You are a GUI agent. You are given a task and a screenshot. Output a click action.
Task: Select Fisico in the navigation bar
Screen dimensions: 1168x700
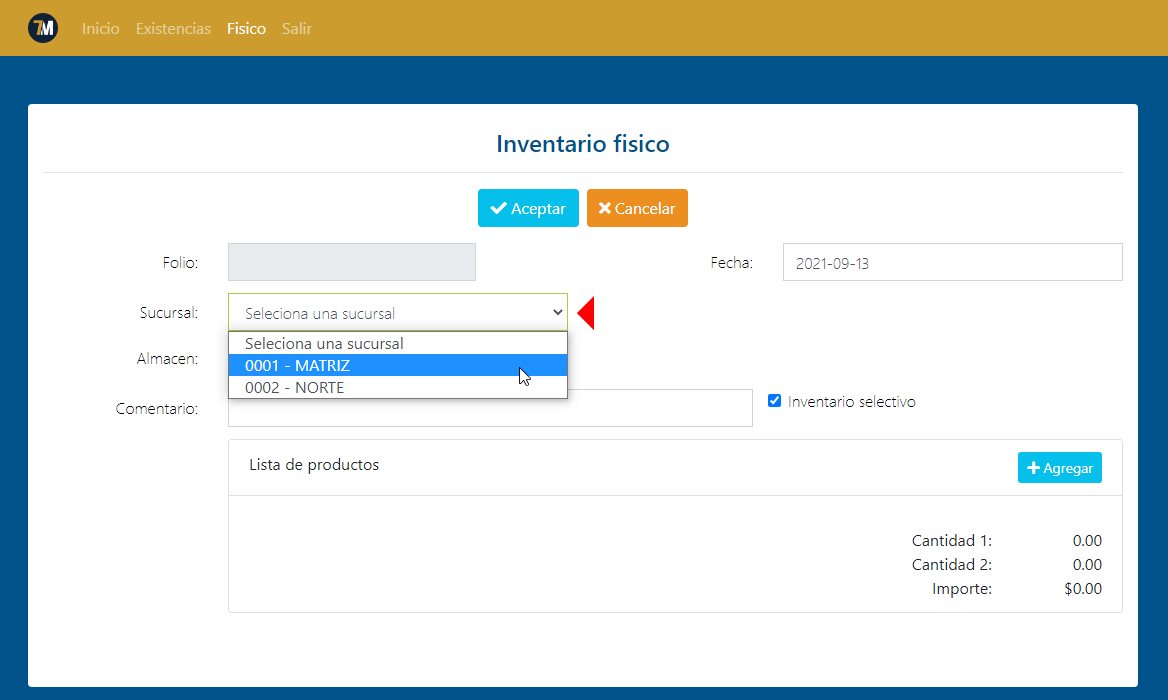[246, 28]
